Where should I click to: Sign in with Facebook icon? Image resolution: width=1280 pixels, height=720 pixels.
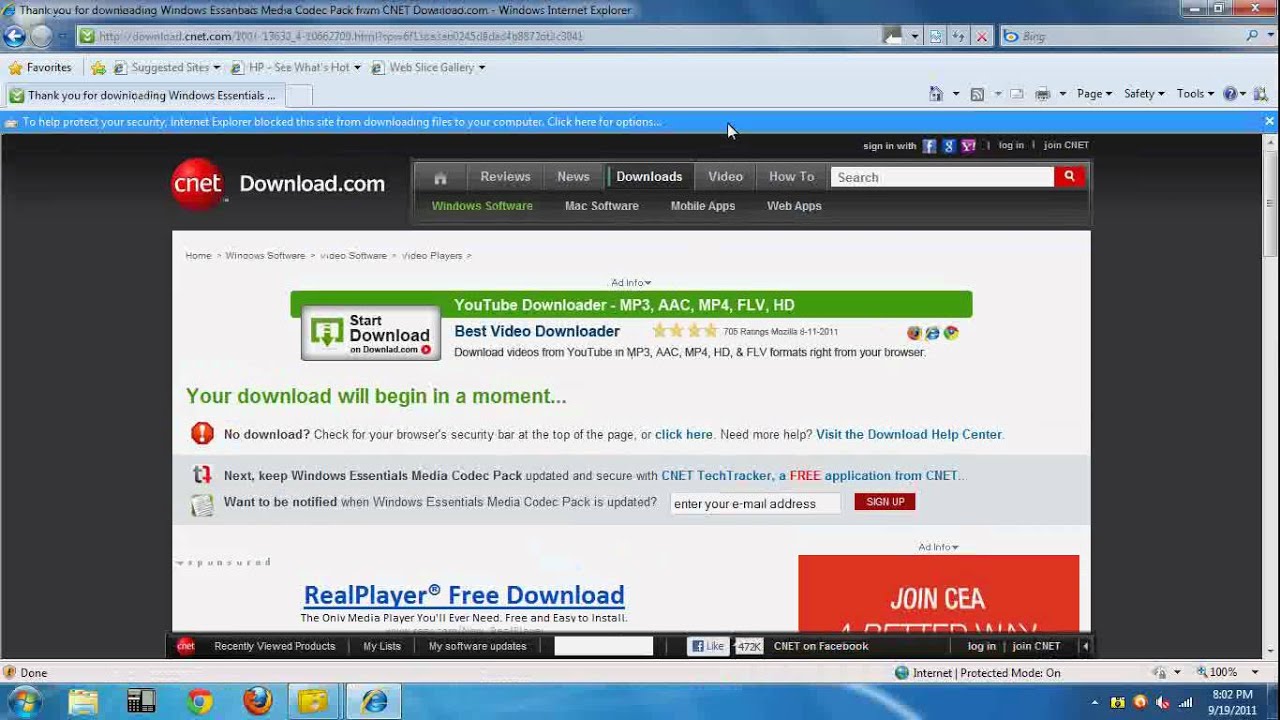coord(929,146)
